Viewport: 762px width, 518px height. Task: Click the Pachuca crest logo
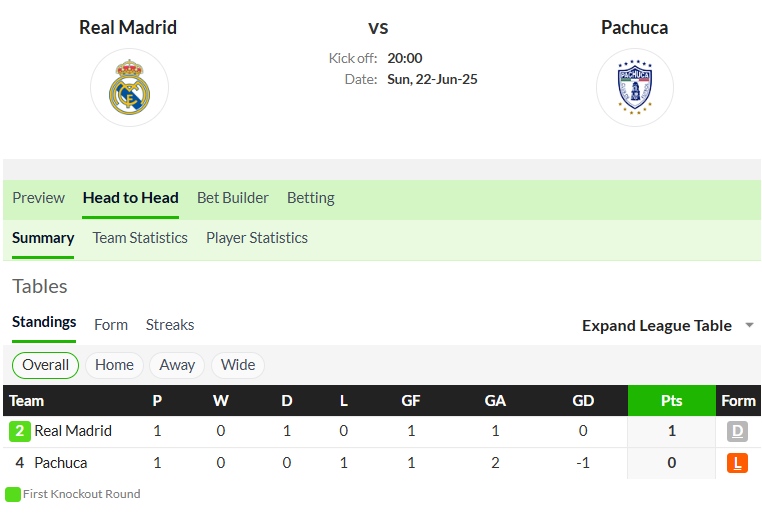pyautogui.click(x=635, y=87)
